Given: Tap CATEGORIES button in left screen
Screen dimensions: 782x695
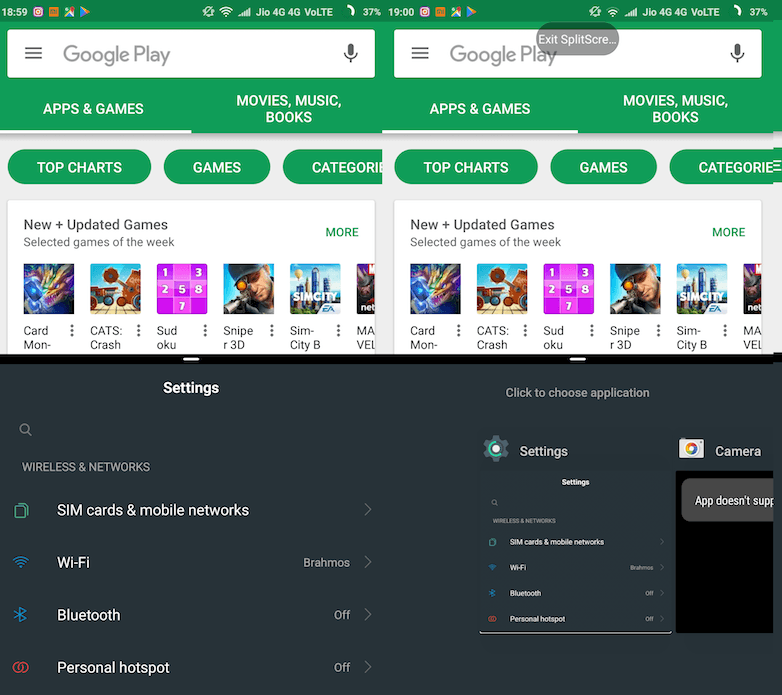Looking at the screenshot, I should coord(333,167).
